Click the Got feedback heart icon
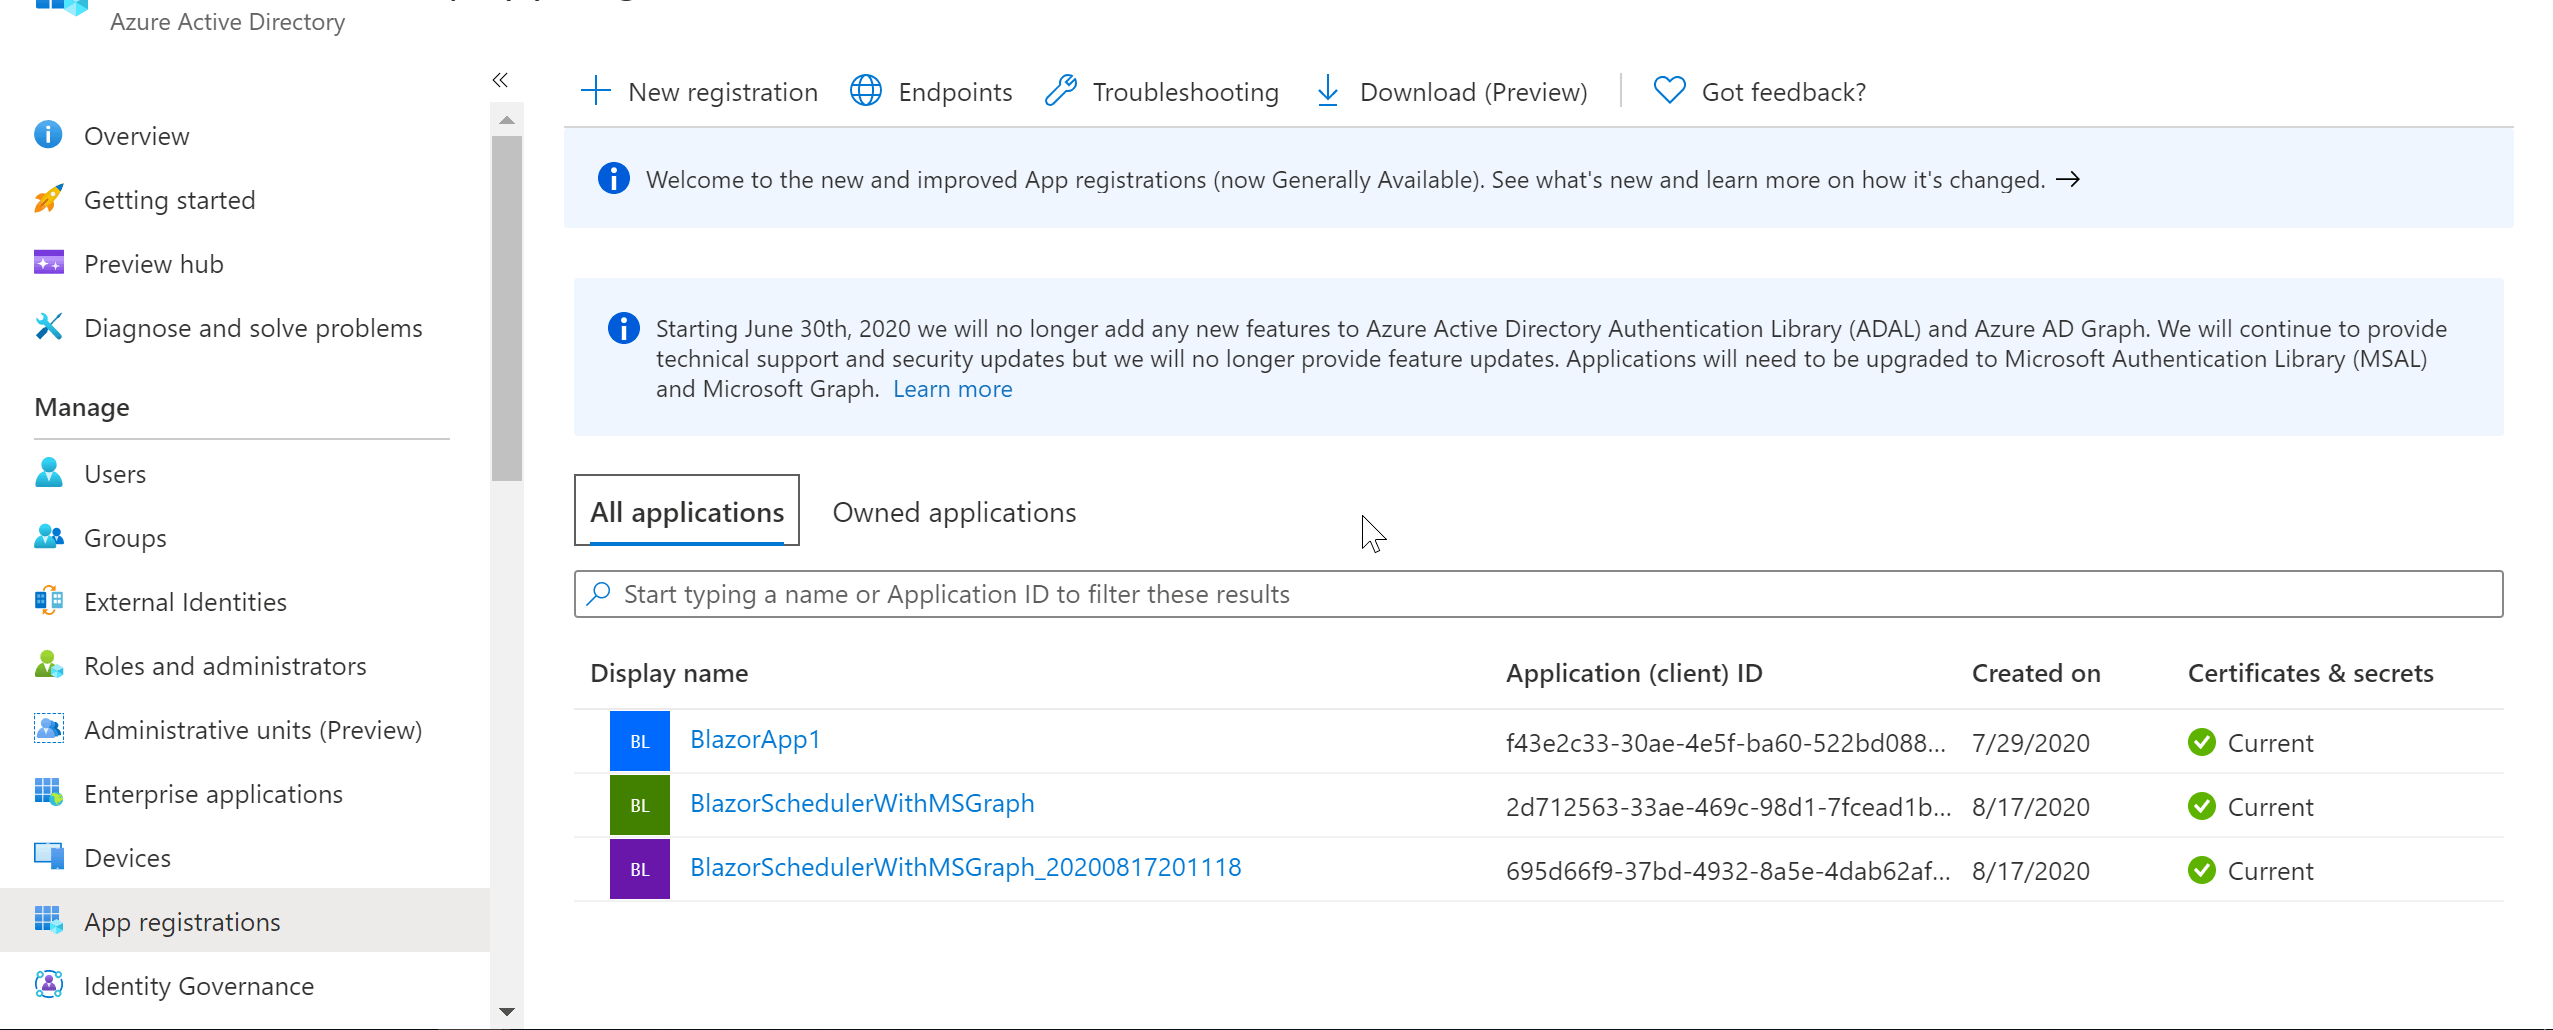2553x1030 pixels. click(x=1669, y=91)
